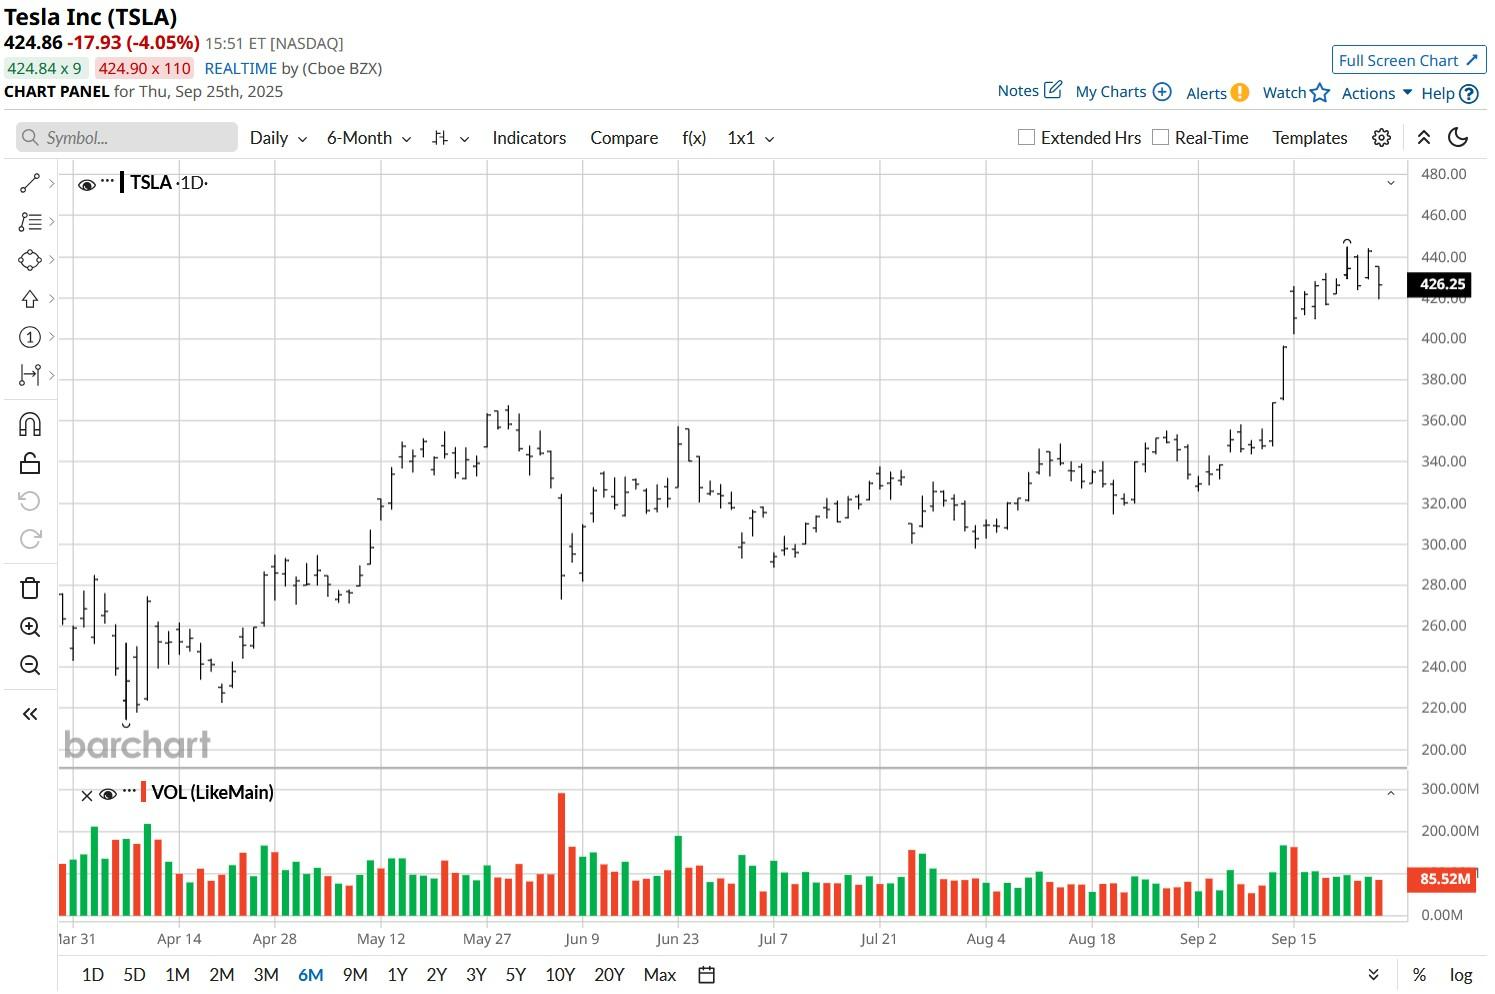The width and height of the screenshot is (1495, 994).
Task: Open VOL indicator more options menu
Action: click(x=129, y=791)
